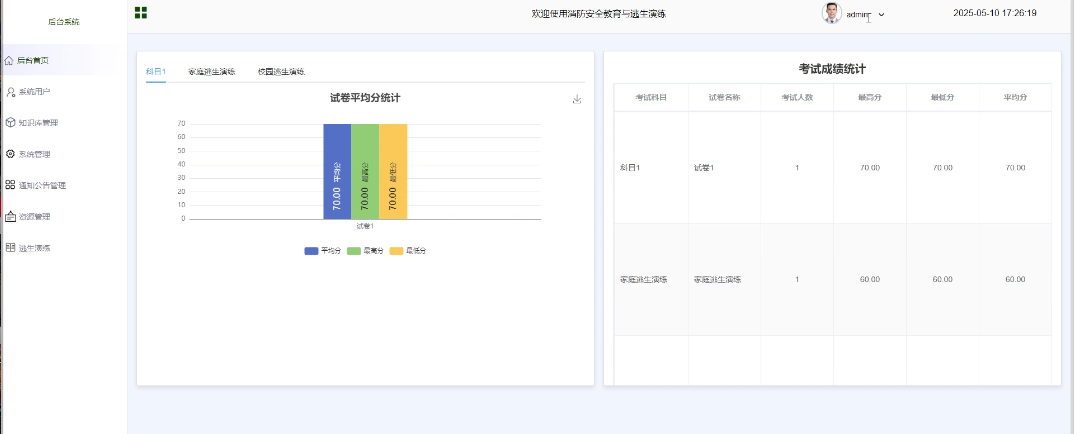Click the 最高分 column header
This screenshot has width=1074, height=434.
[x=869, y=98]
